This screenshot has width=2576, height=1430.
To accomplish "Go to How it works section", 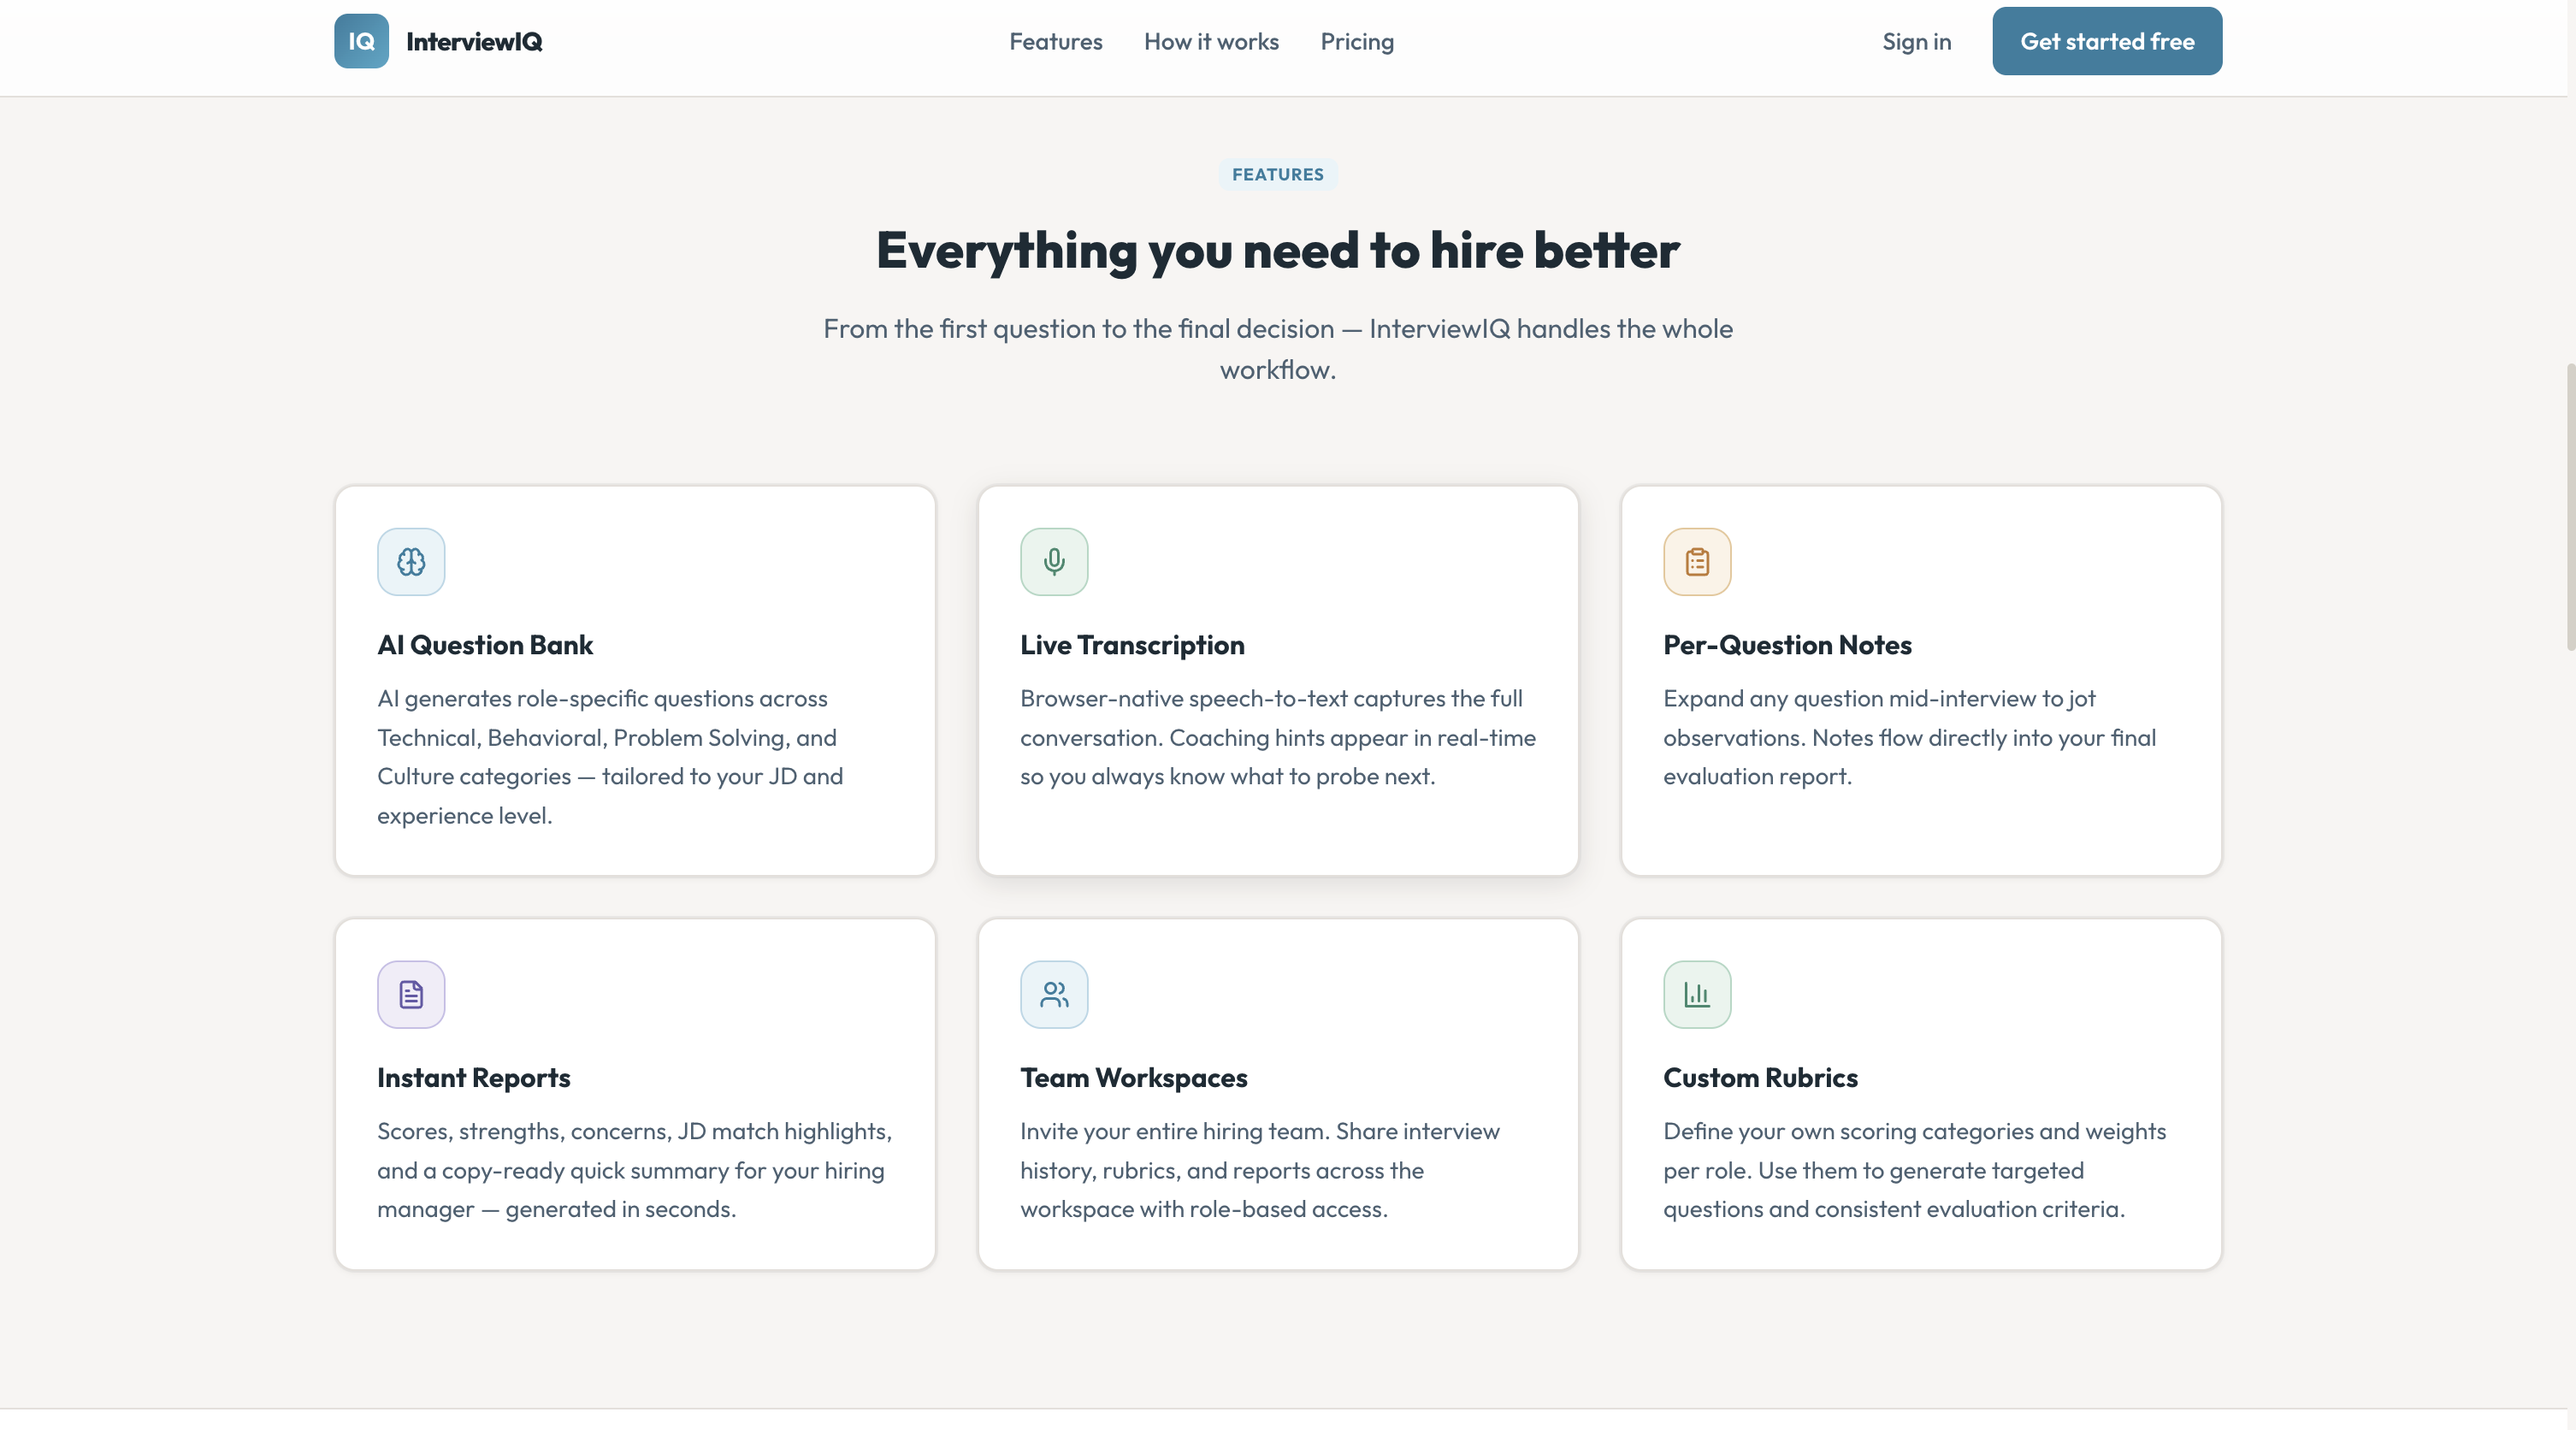I will 1211,41.
